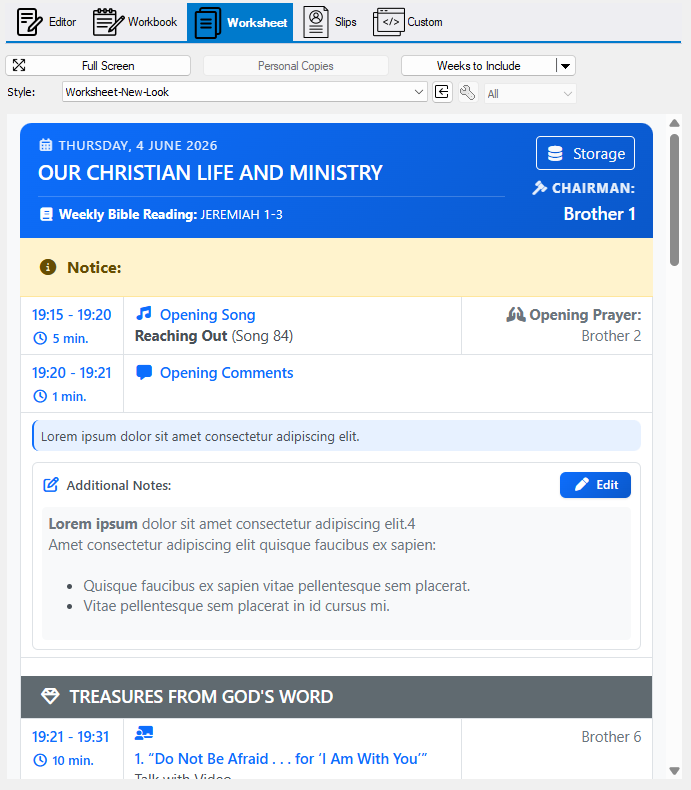691x790 pixels.
Task: Click the Opening Comments speech bubble icon
Action: (144, 373)
